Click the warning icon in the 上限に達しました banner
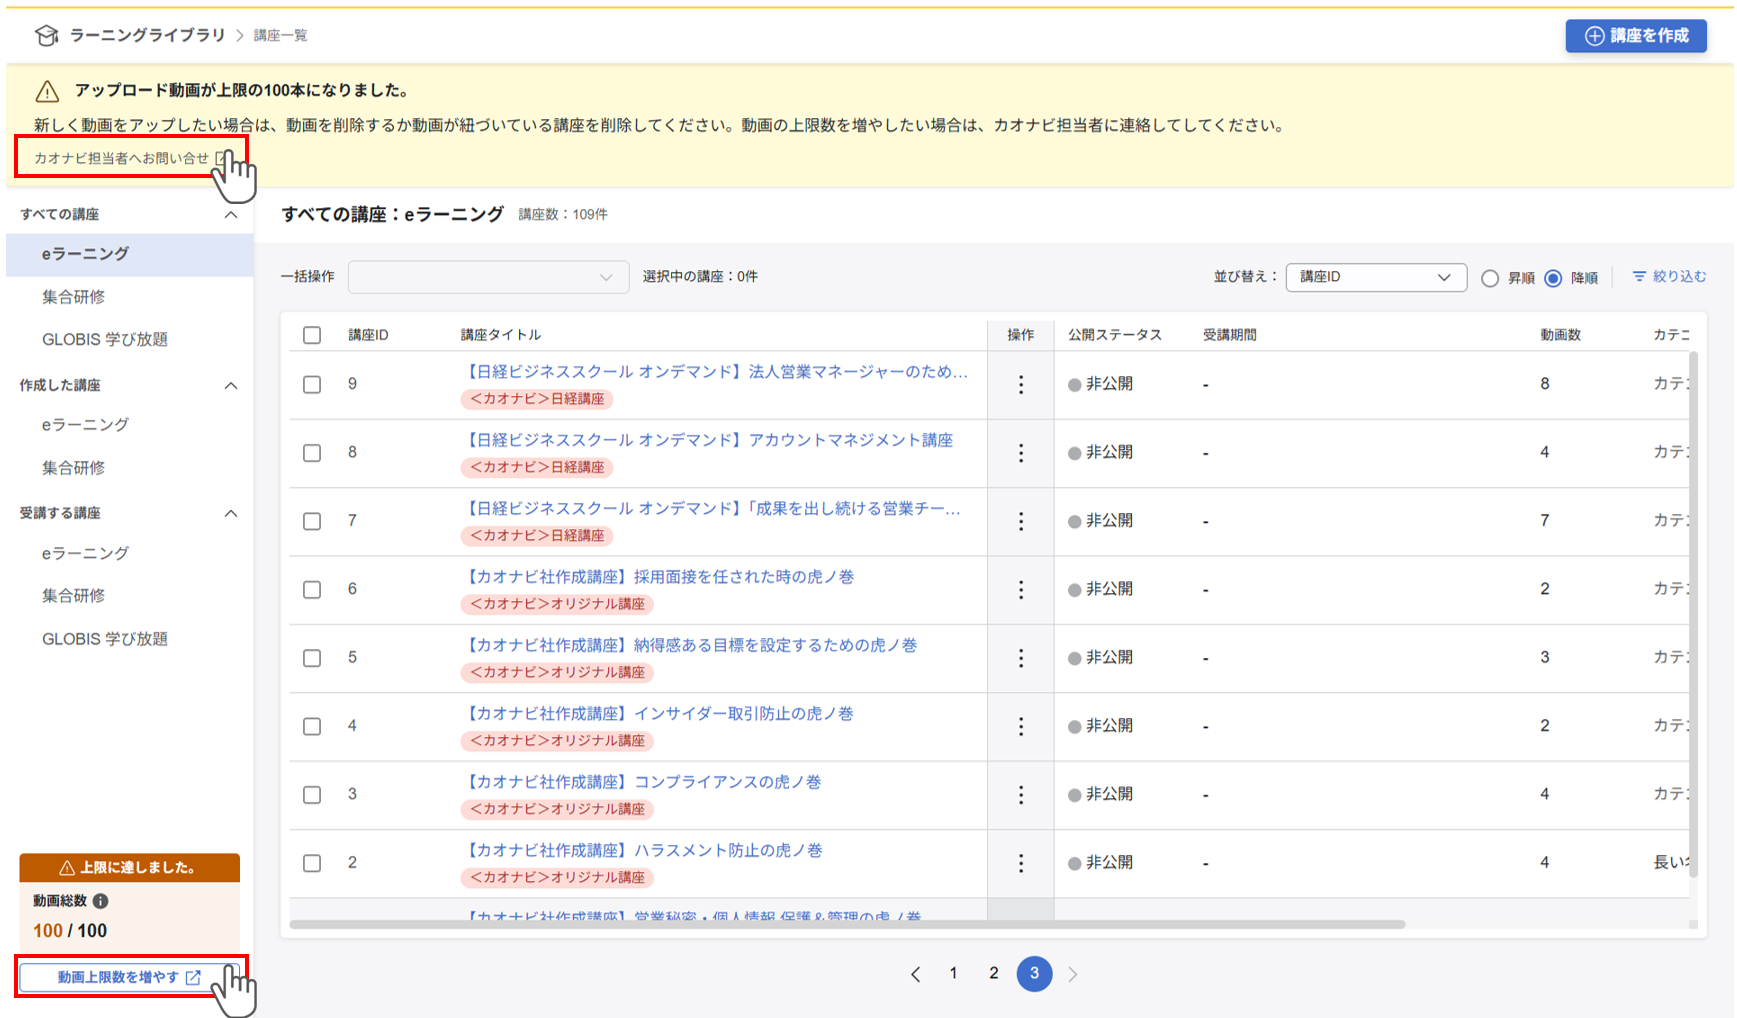Image resolution: width=1737 pixels, height=1018 pixels. click(x=66, y=866)
